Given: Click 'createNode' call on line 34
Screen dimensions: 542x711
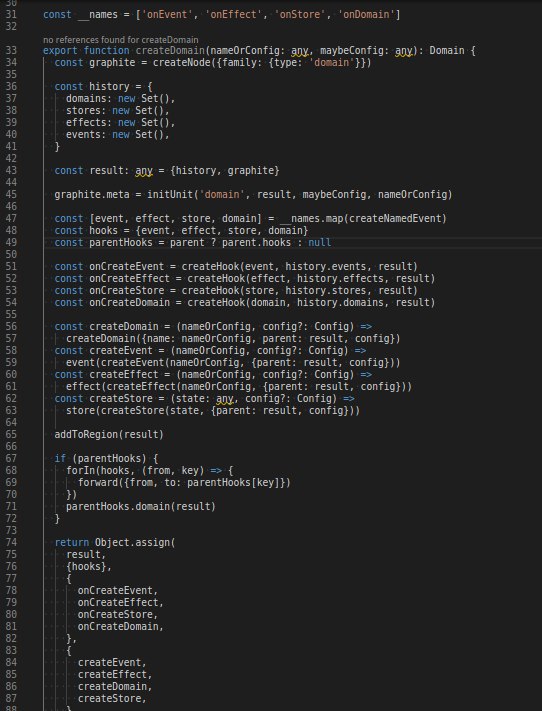Looking at the screenshot, I should (x=181, y=63).
